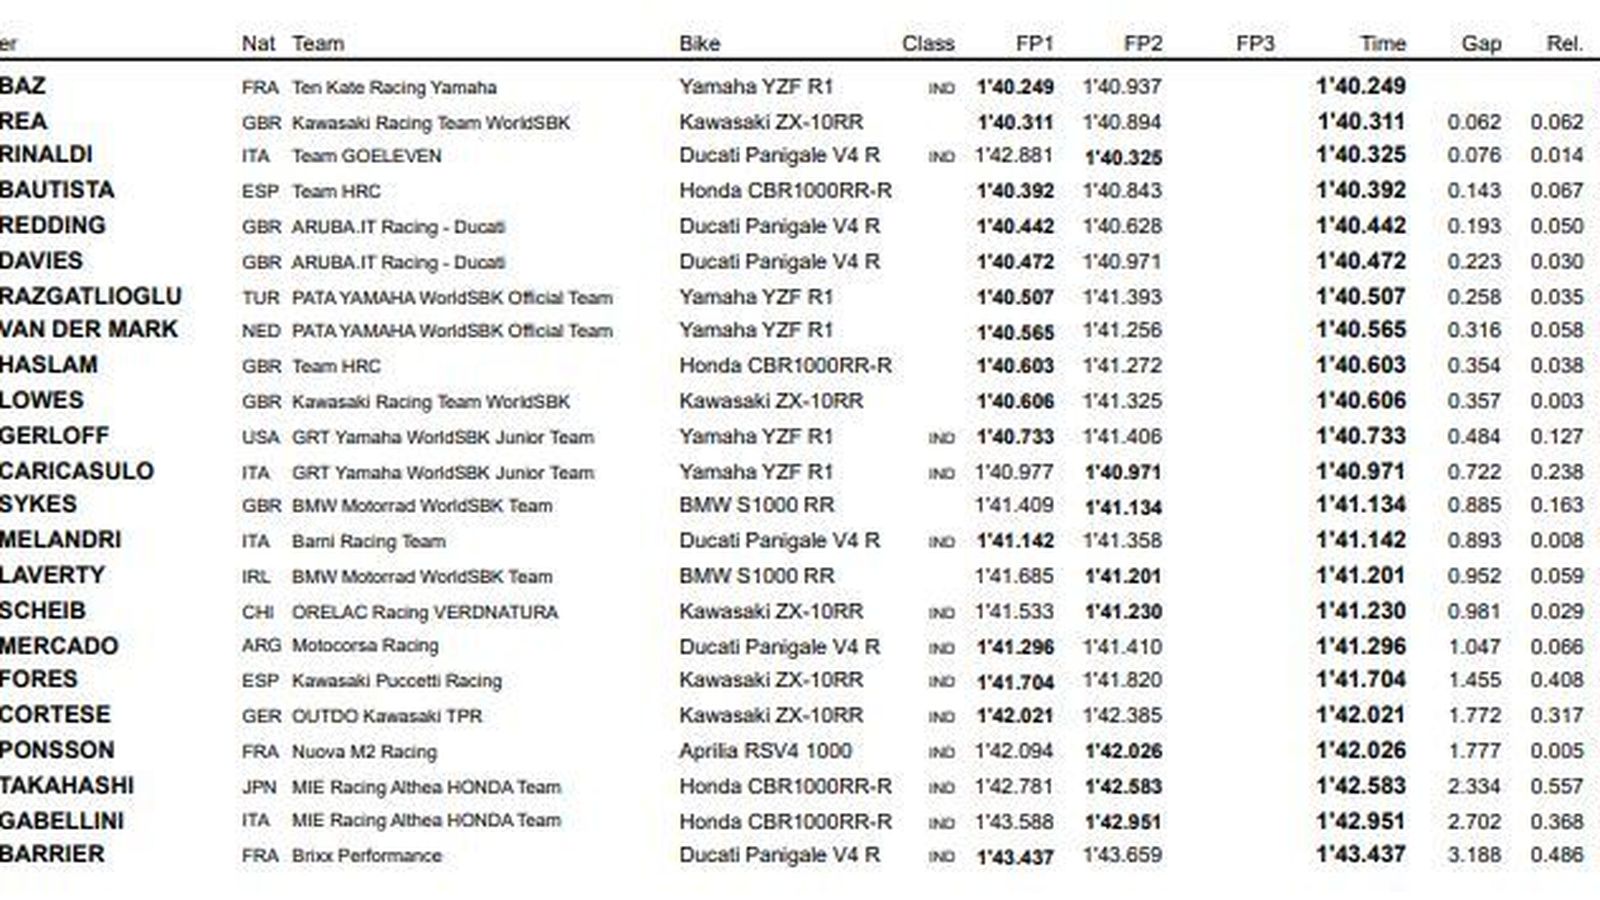Click the Bike column header
This screenshot has width=1600, height=900.
(699, 44)
